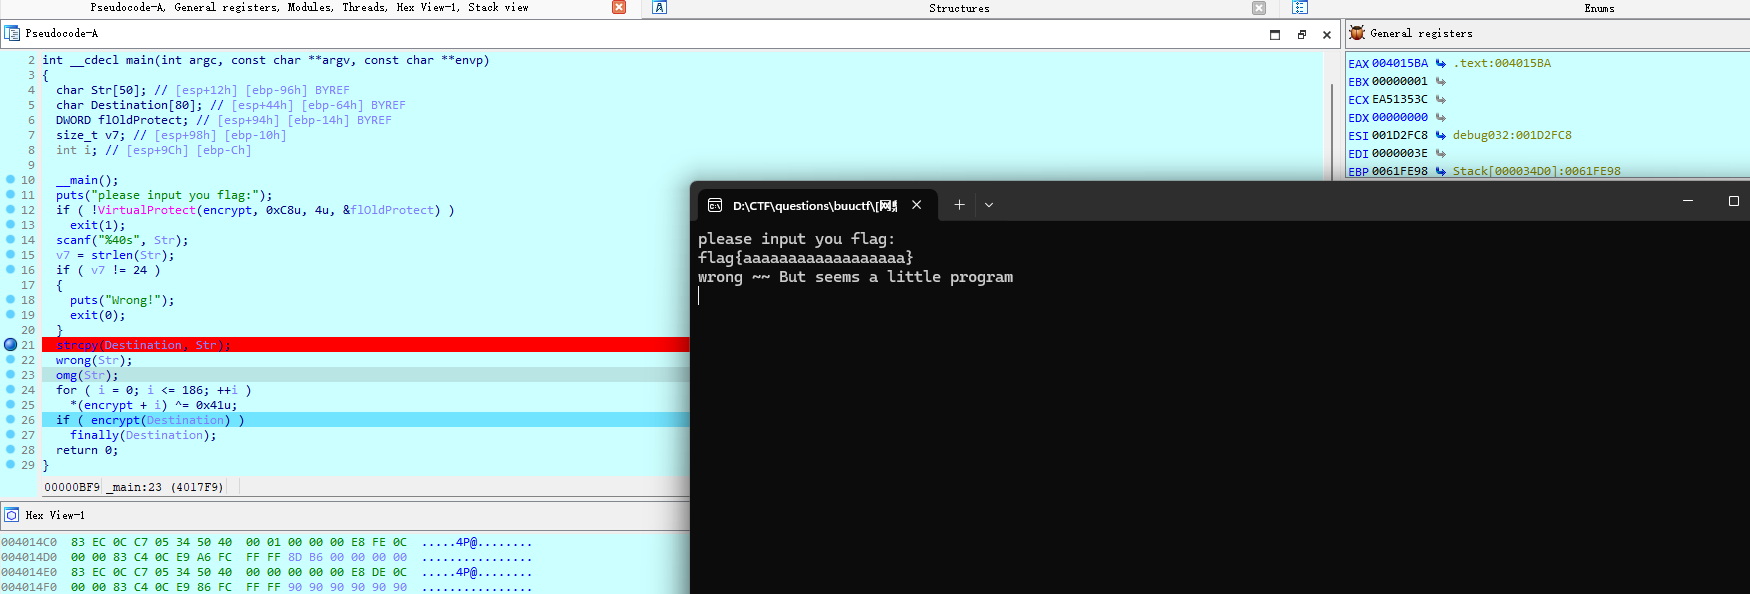Switch to the Structures tab
Image resolution: width=1750 pixels, height=594 pixels.
coord(959,8)
